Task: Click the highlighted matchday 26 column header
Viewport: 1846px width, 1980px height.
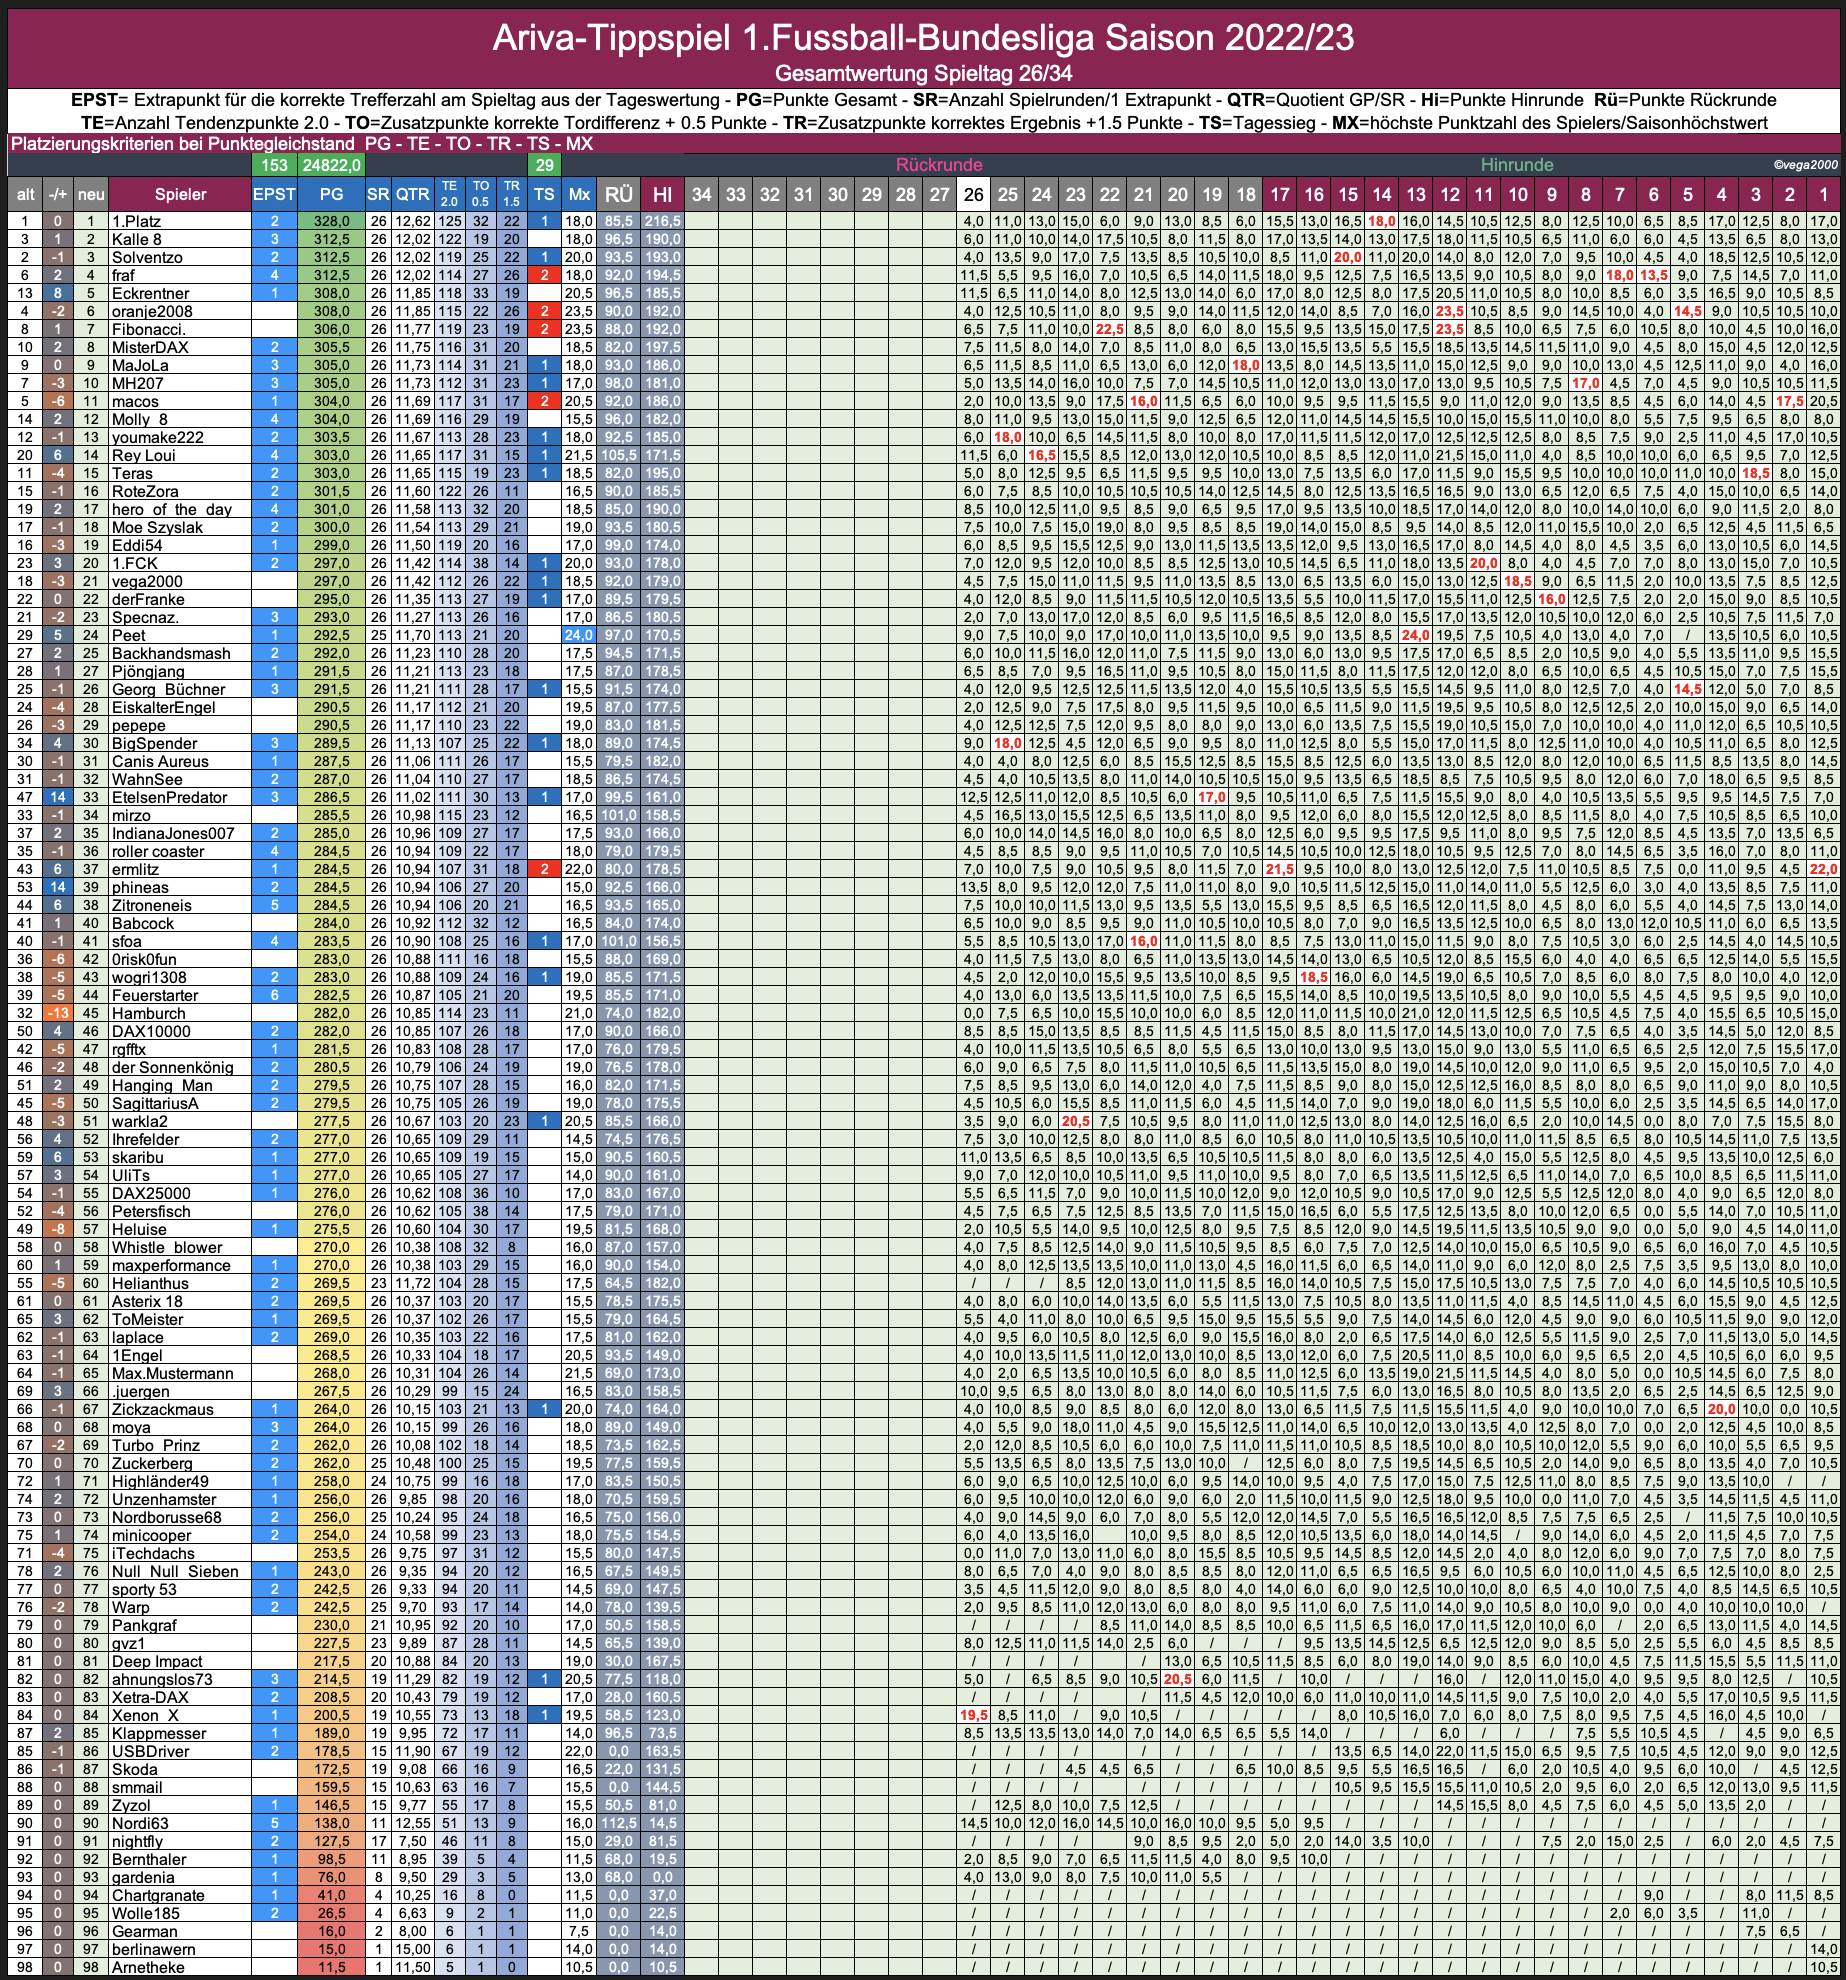Action: [x=974, y=194]
